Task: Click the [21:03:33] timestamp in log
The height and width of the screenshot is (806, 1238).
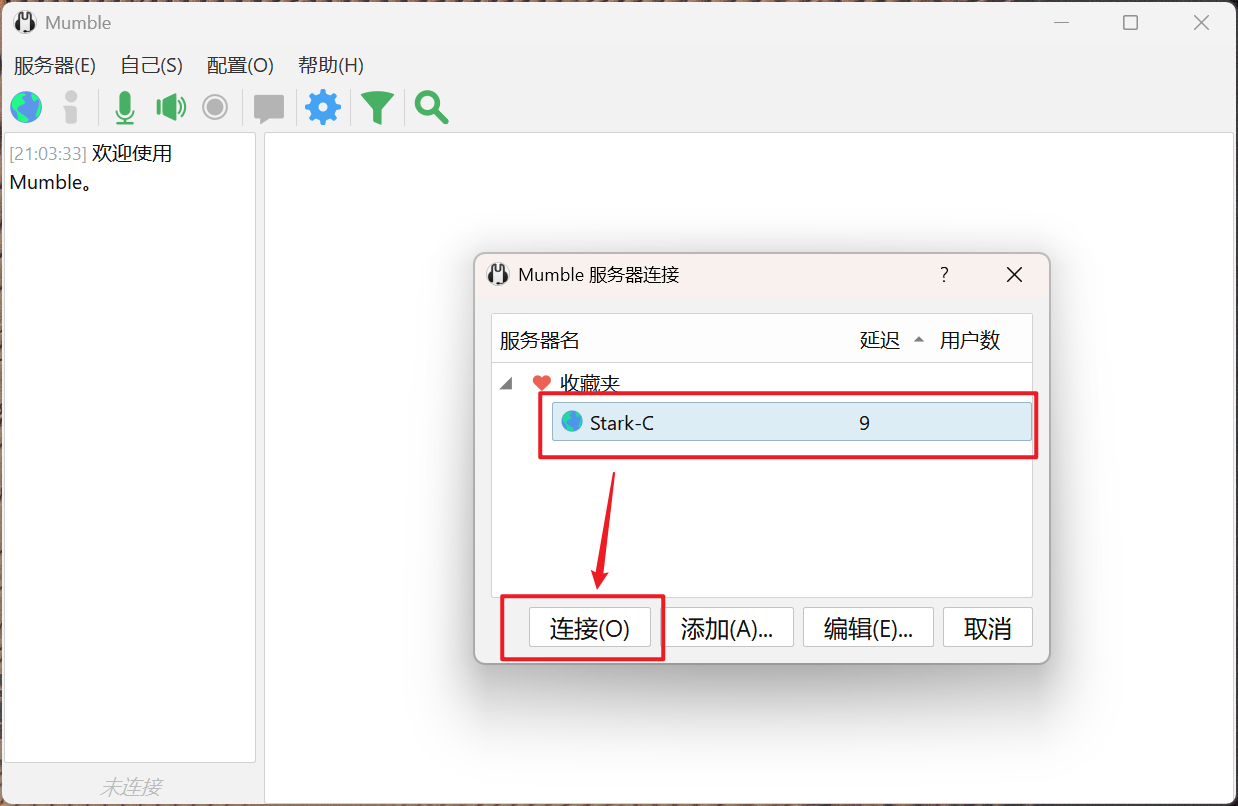Action: (x=48, y=154)
